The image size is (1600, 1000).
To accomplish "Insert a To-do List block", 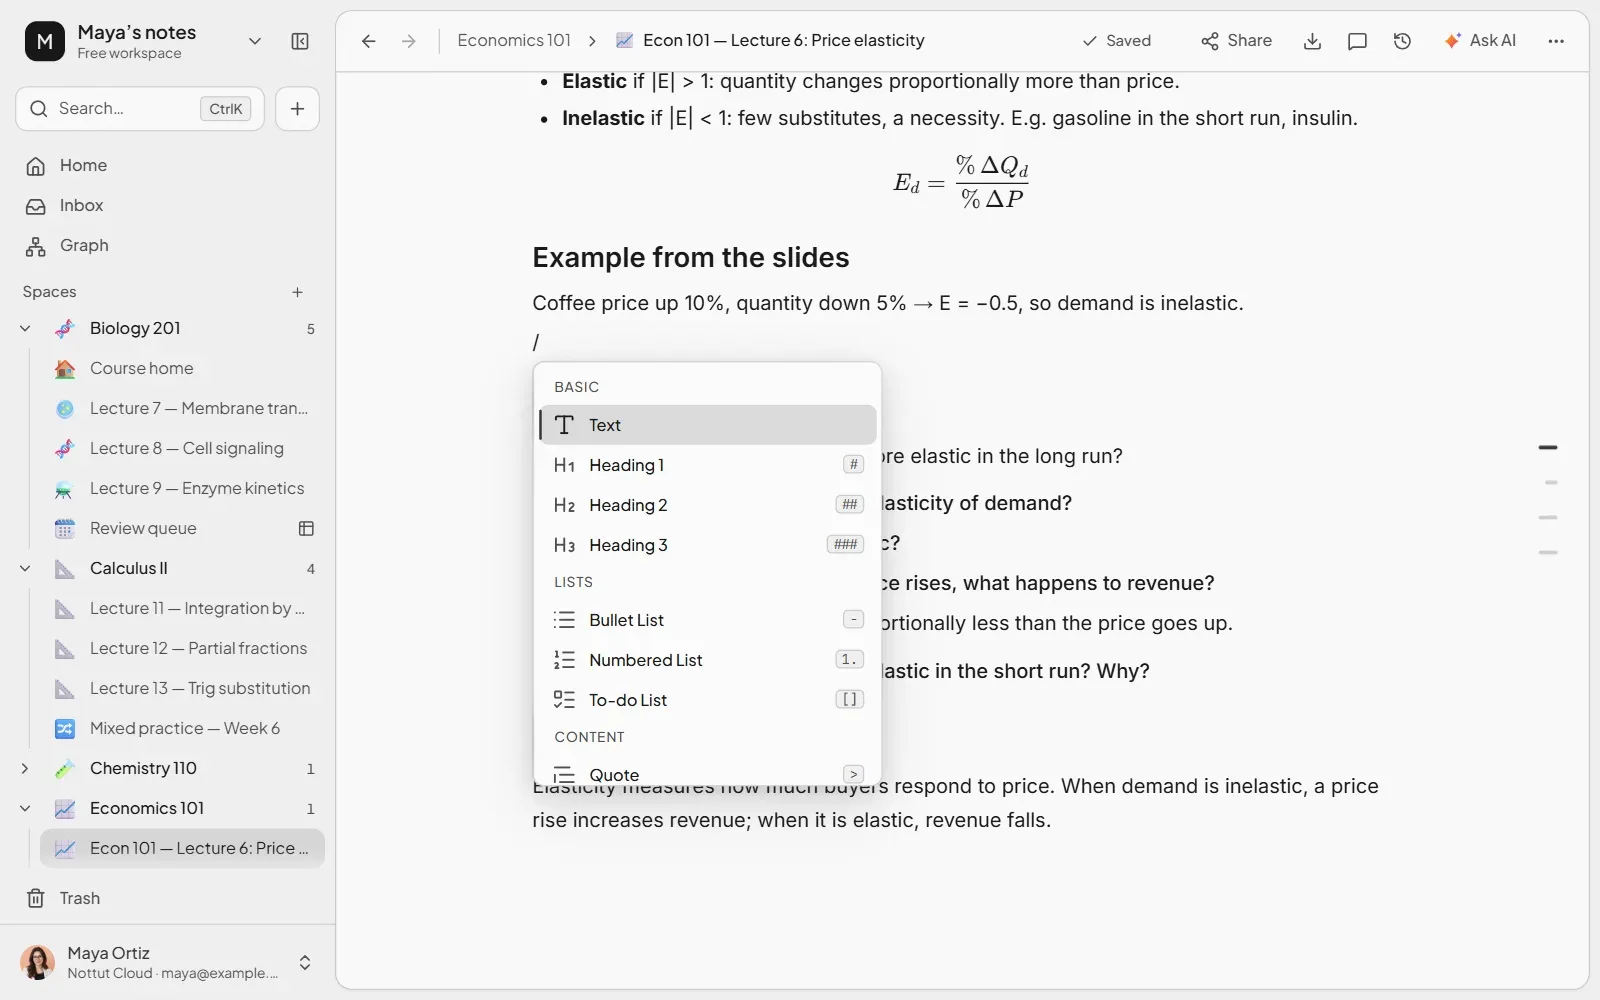I will [708, 700].
